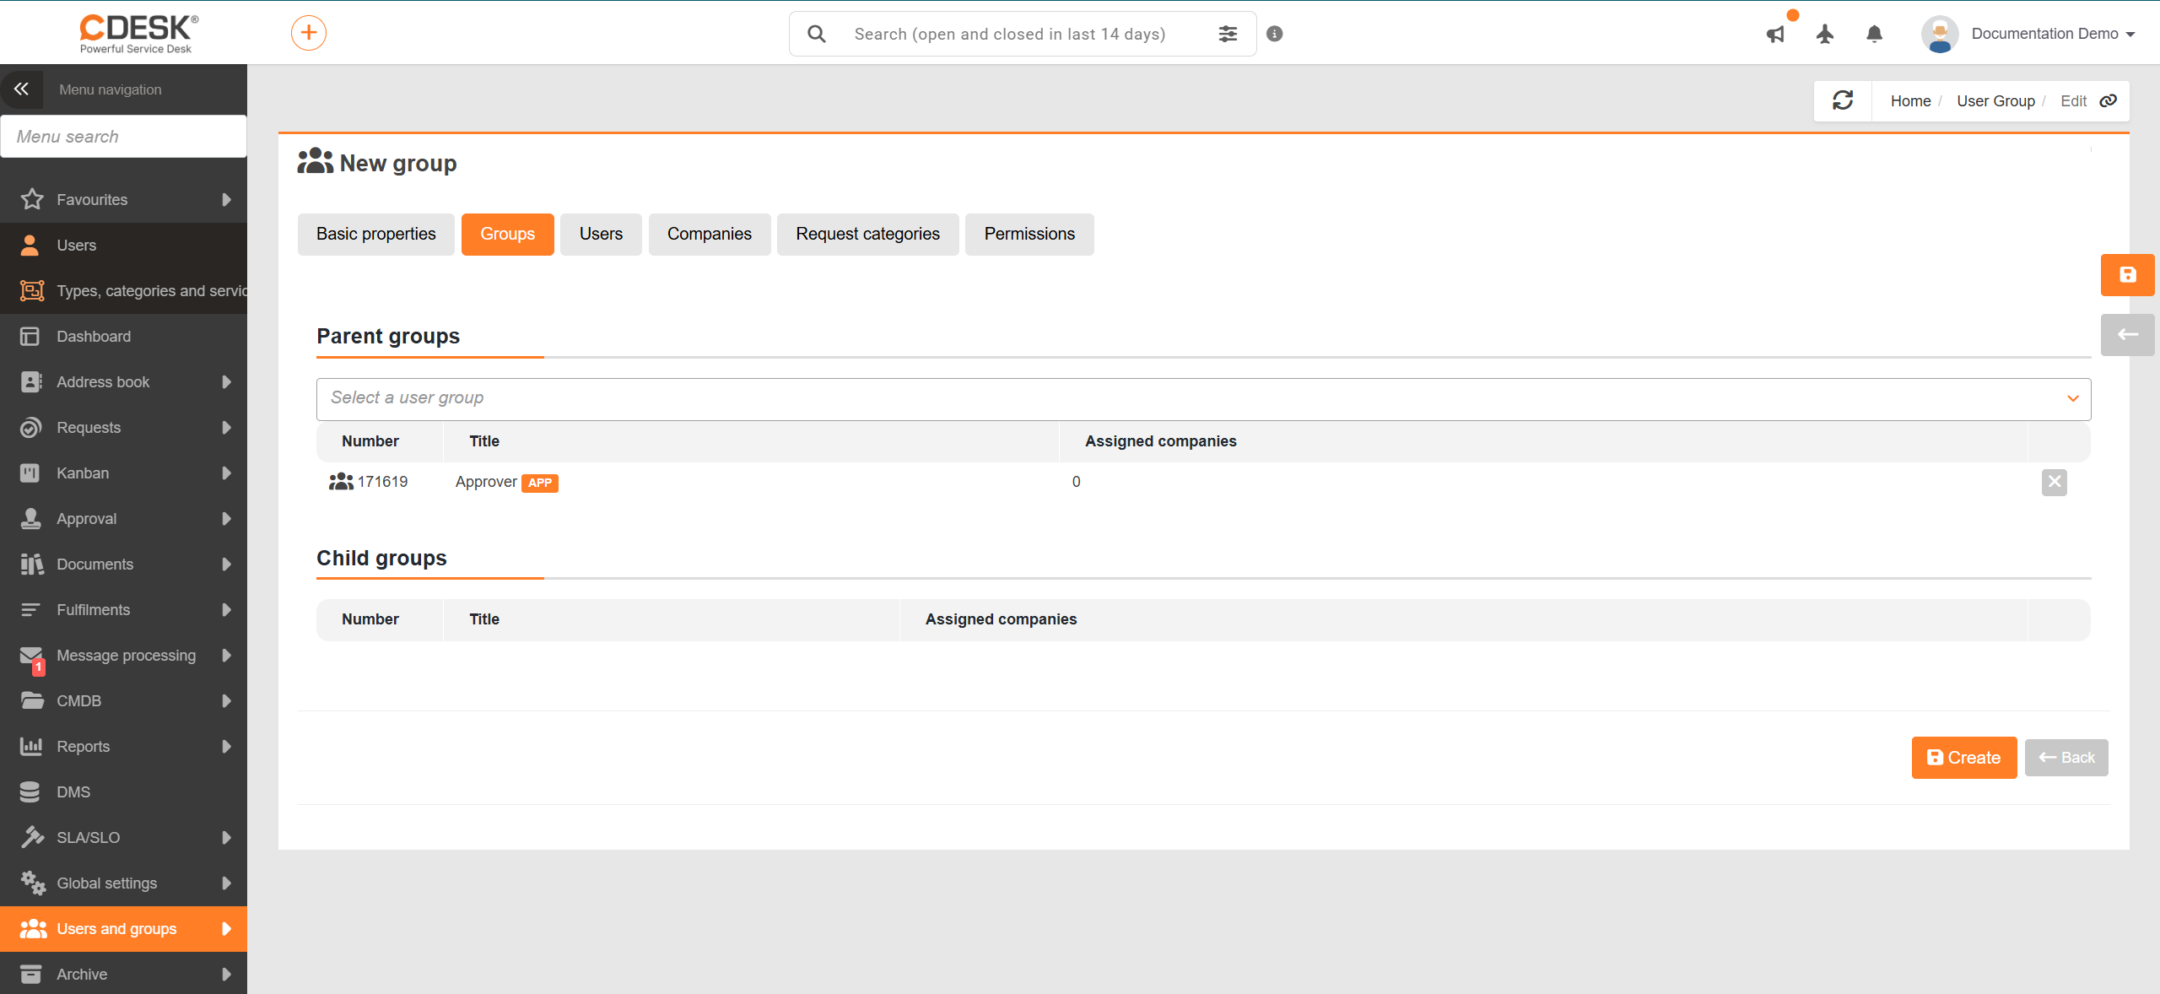This screenshot has height=994, width=2160.
Task: Expand the Users and groups menu
Action: 124,929
